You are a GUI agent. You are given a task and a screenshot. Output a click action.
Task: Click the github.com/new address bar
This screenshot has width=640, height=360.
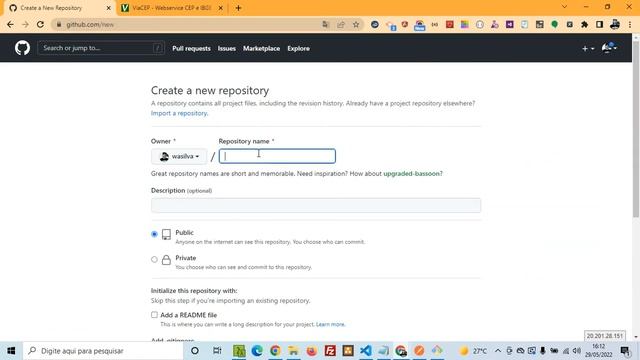188,24
